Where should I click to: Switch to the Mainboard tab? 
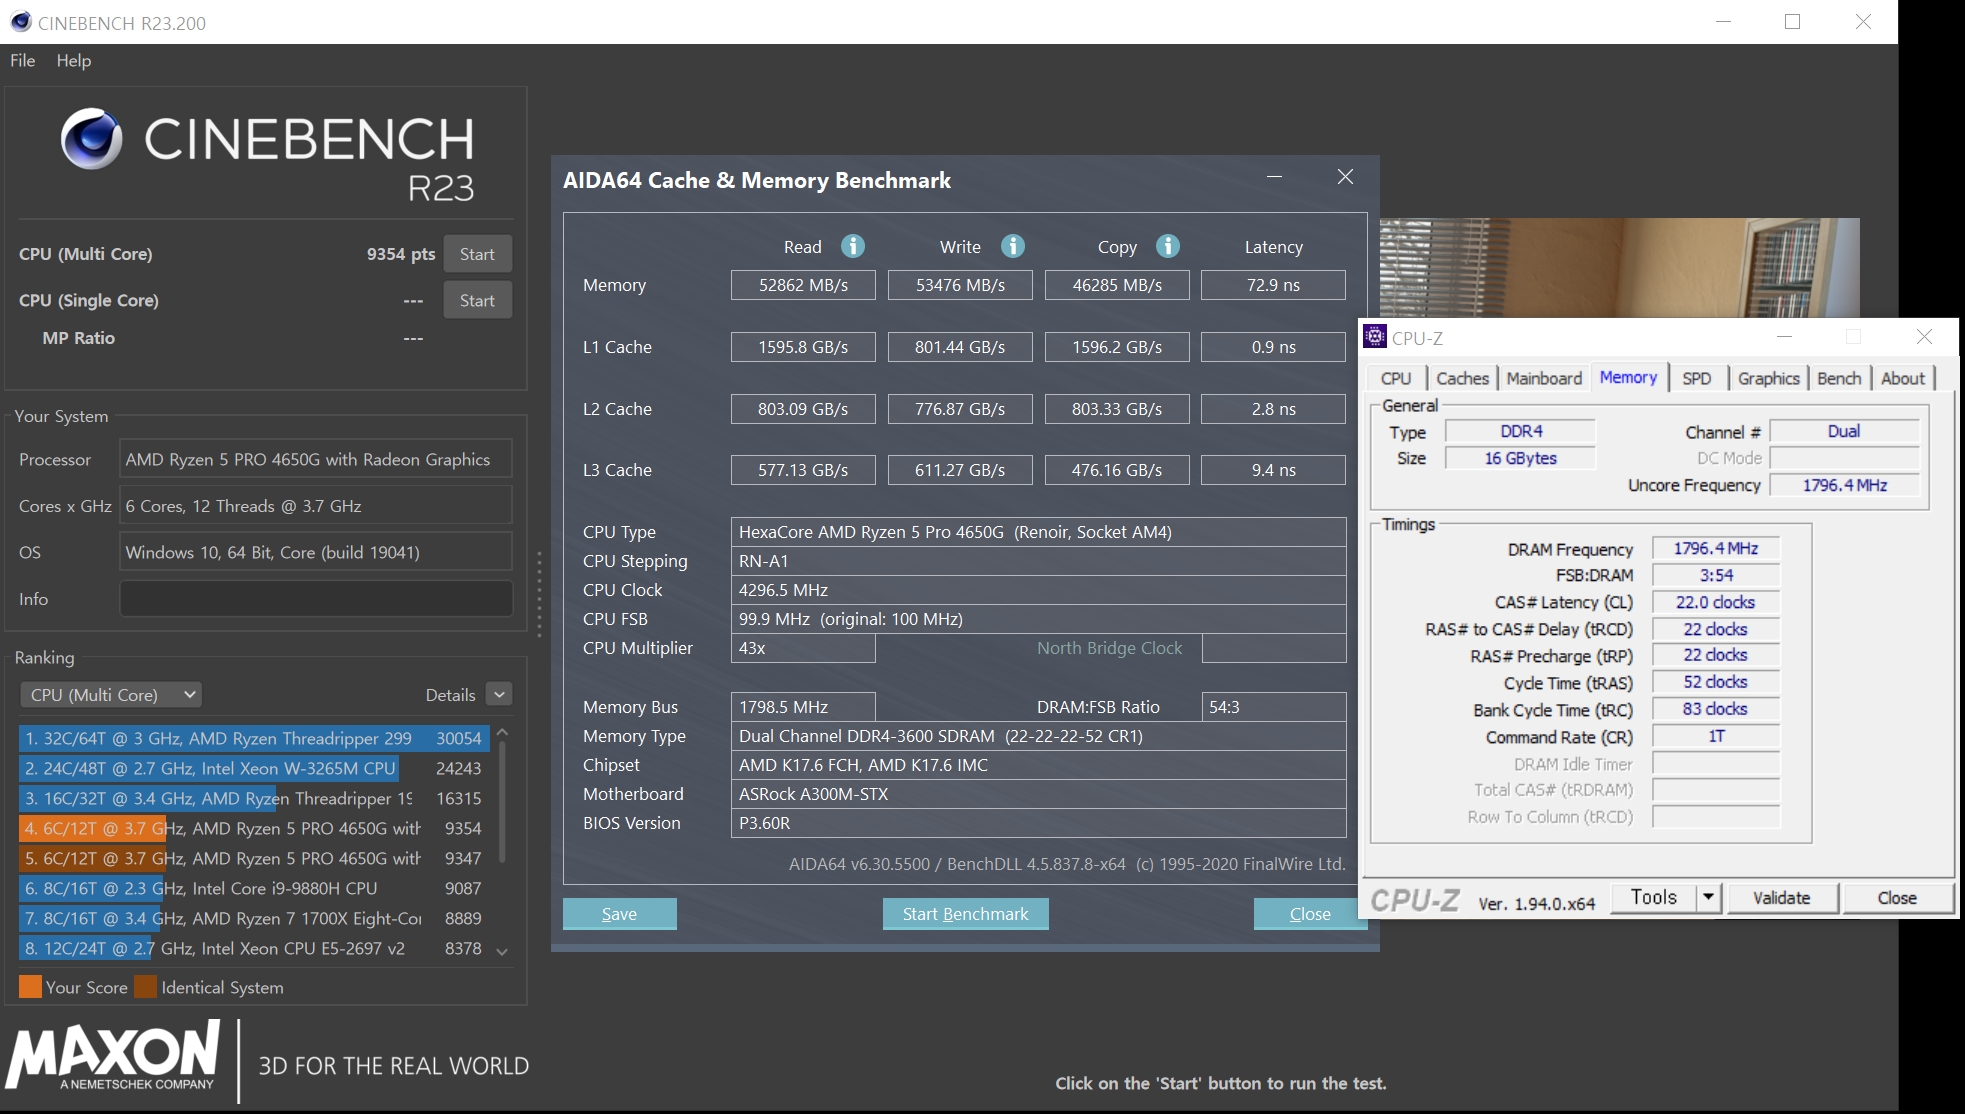pos(1544,378)
